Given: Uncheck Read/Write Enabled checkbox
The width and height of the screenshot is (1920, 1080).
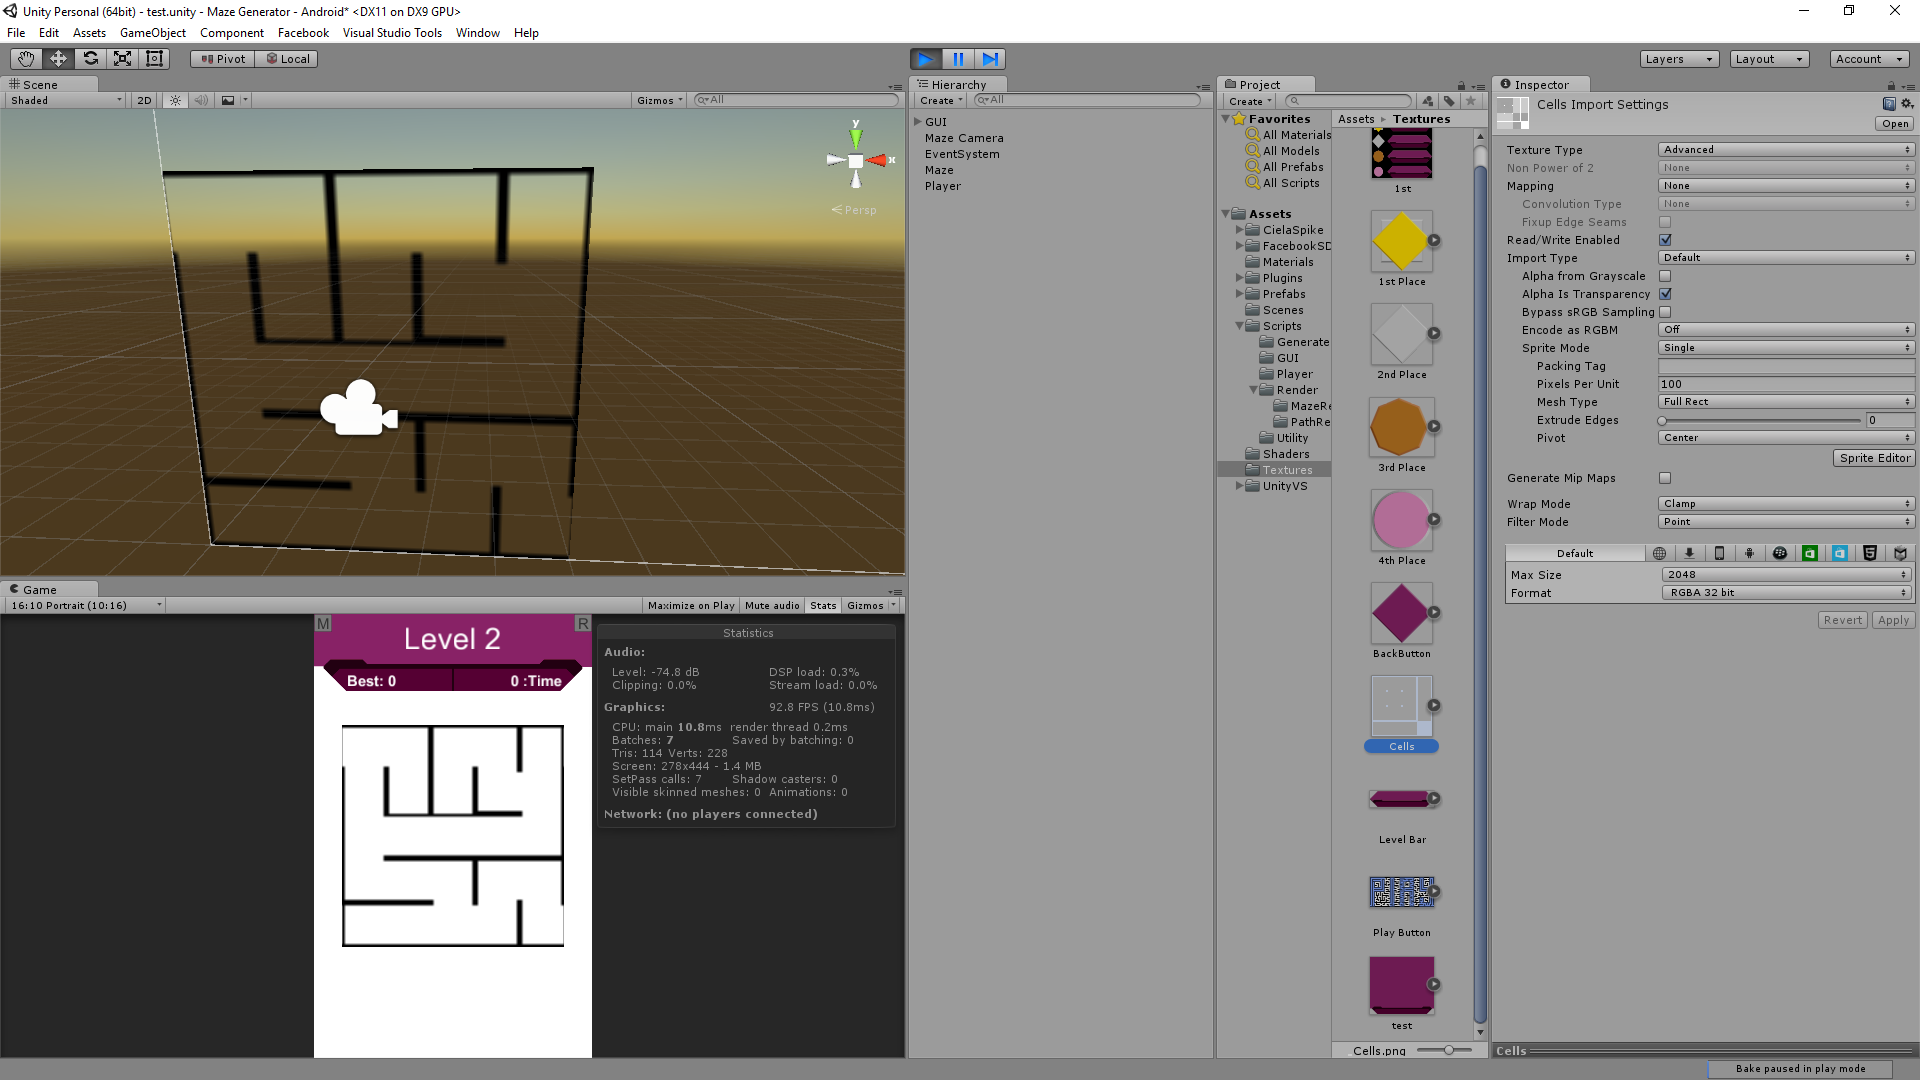Looking at the screenshot, I should (1665, 240).
